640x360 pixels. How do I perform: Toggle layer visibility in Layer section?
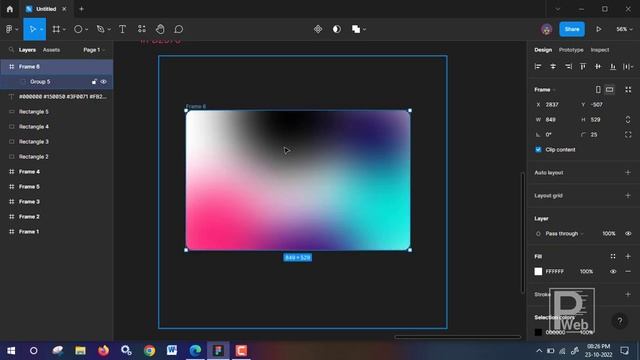628,233
